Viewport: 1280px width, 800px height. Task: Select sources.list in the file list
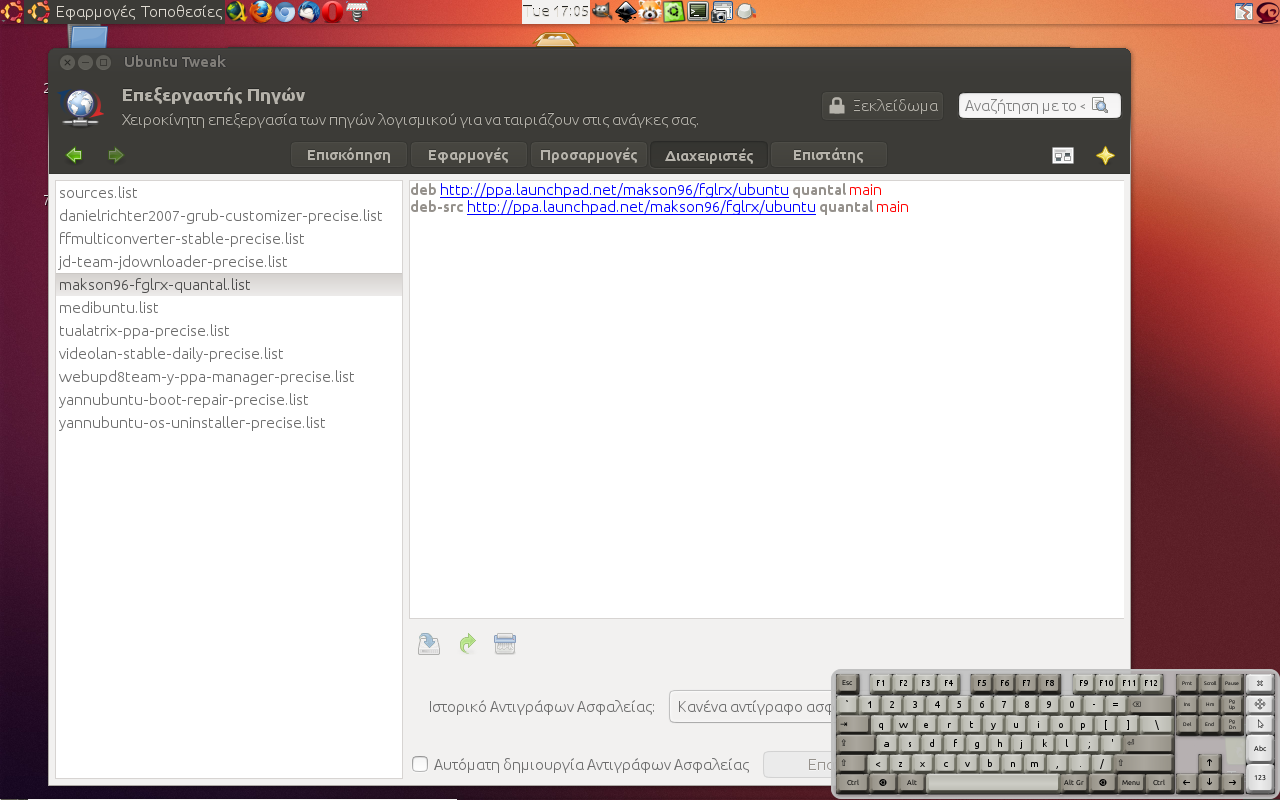(x=229, y=193)
